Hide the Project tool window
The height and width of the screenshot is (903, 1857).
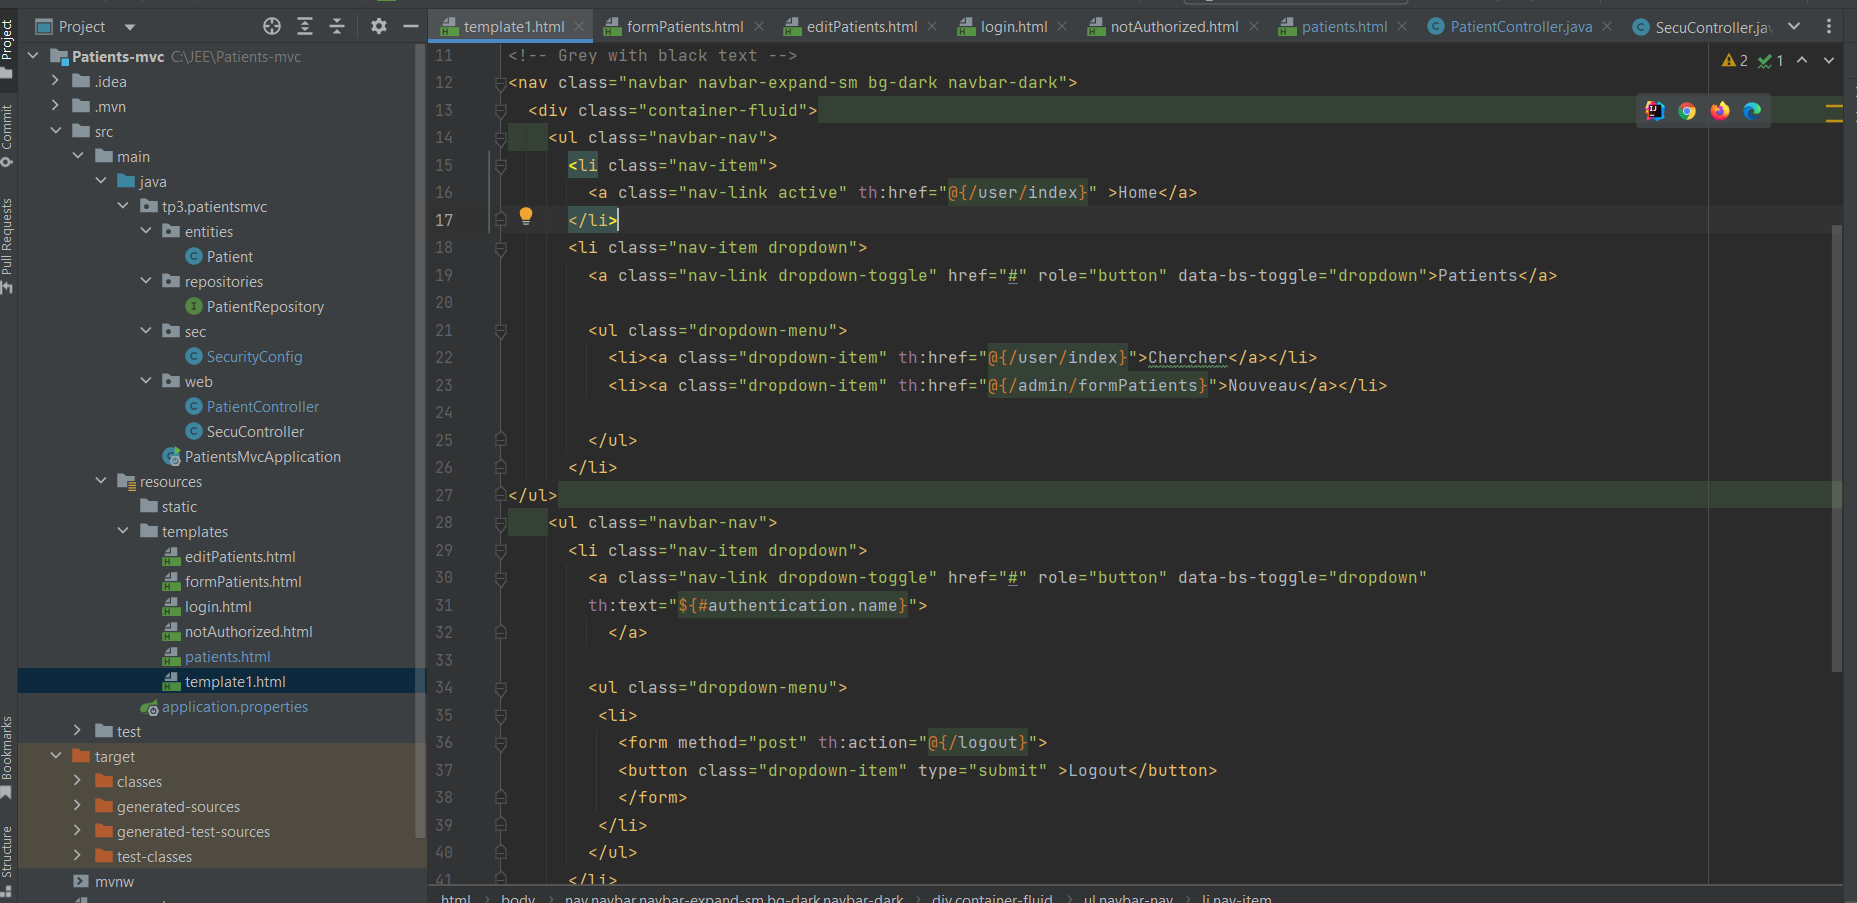pos(410,26)
